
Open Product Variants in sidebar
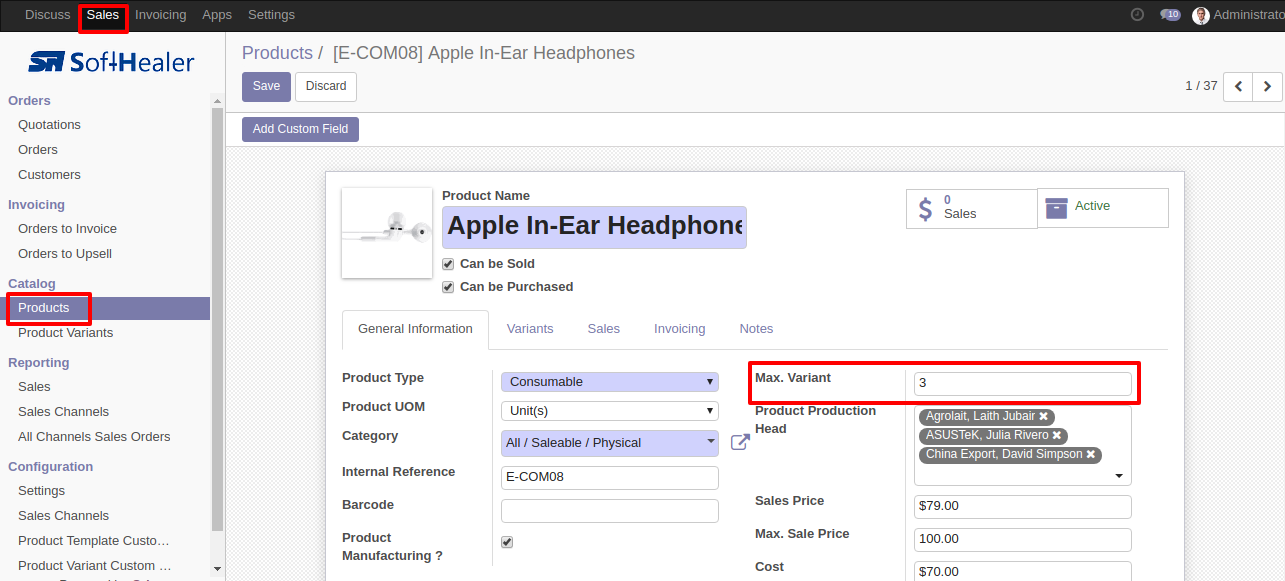point(65,333)
